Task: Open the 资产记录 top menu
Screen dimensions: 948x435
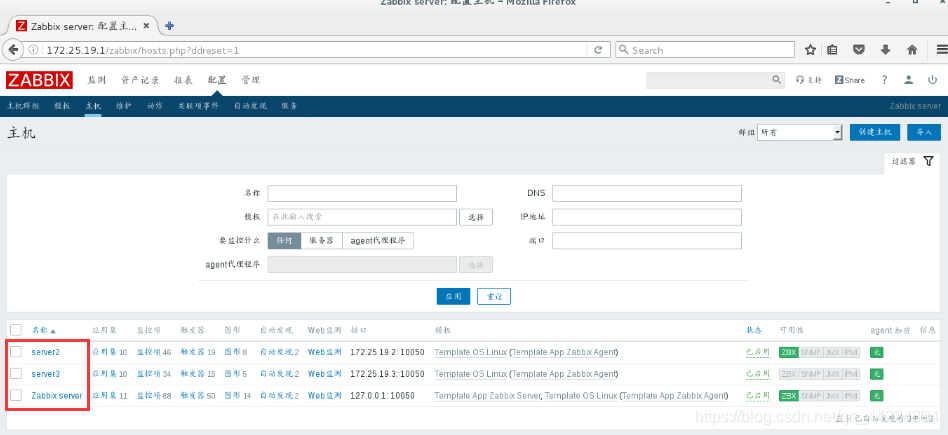Action: [140, 80]
